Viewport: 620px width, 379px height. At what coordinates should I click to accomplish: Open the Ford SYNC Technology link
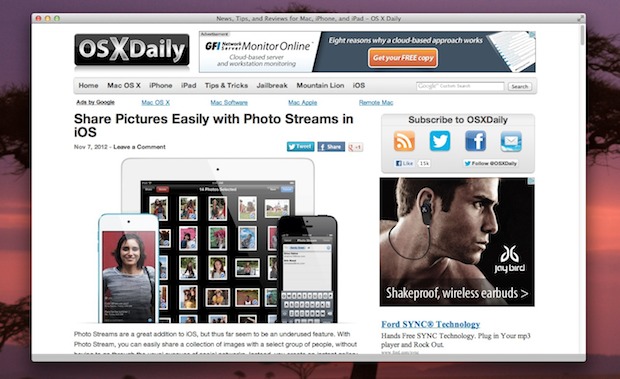coord(431,324)
